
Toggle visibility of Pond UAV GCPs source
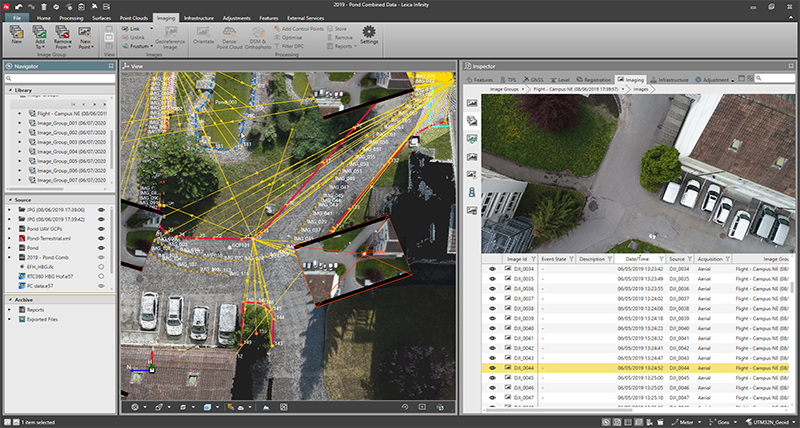(102, 231)
